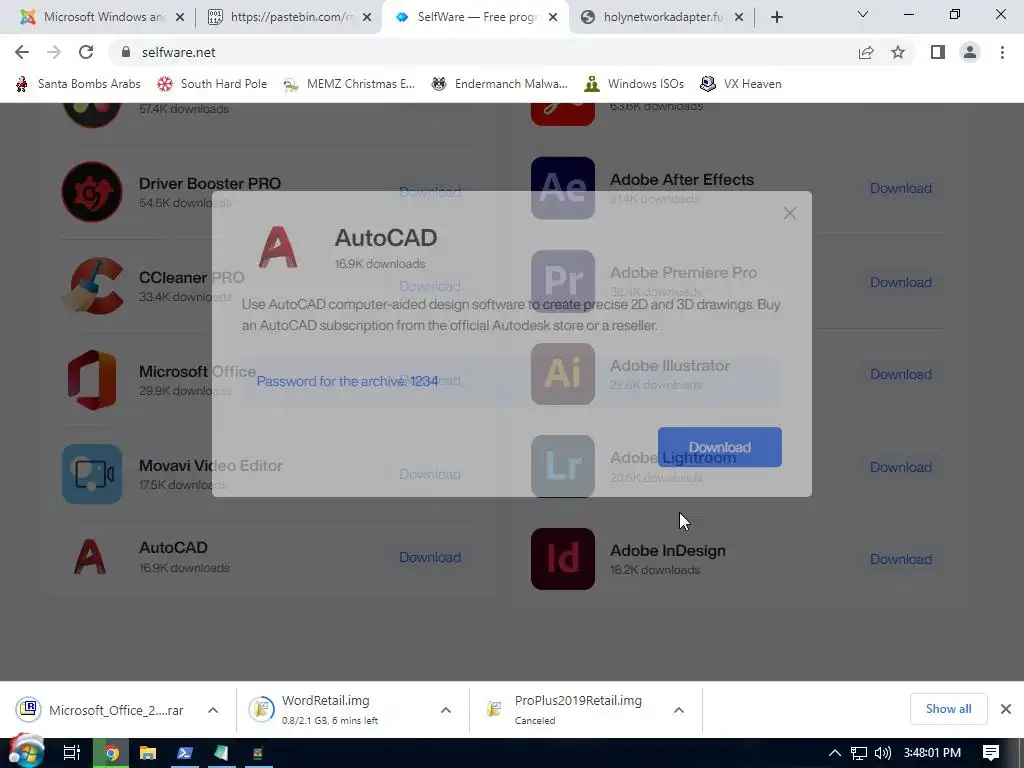Open Endermanch Malware bookmark
The width and height of the screenshot is (1024, 768).
coord(500,84)
